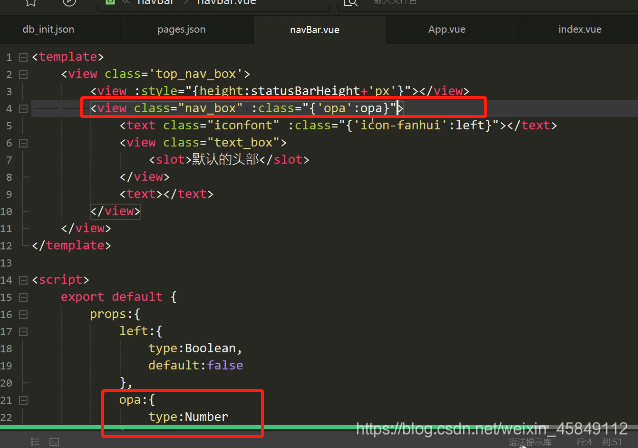The image size is (638, 448).
Task: Click the "text_box" class value on line 6
Action: [243, 142]
